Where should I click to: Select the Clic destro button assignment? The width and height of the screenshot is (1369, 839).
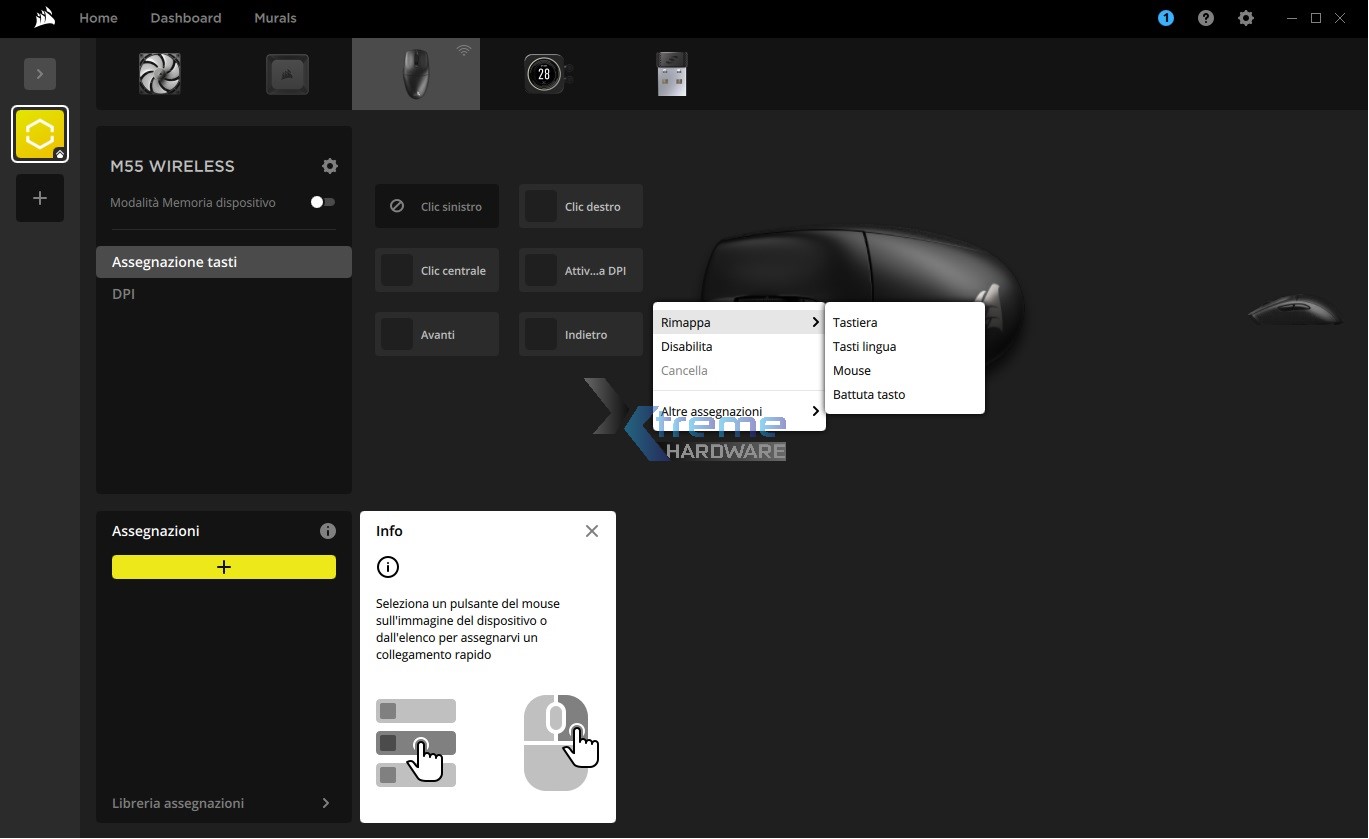(x=581, y=207)
